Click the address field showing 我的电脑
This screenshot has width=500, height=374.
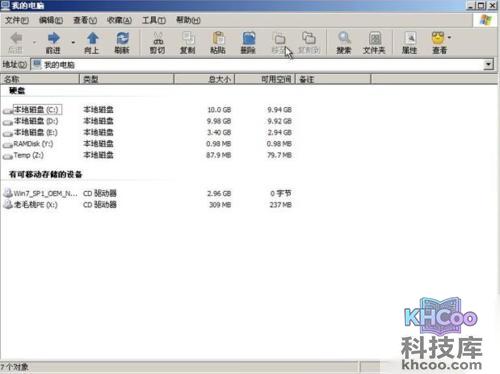(x=257, y=65)
